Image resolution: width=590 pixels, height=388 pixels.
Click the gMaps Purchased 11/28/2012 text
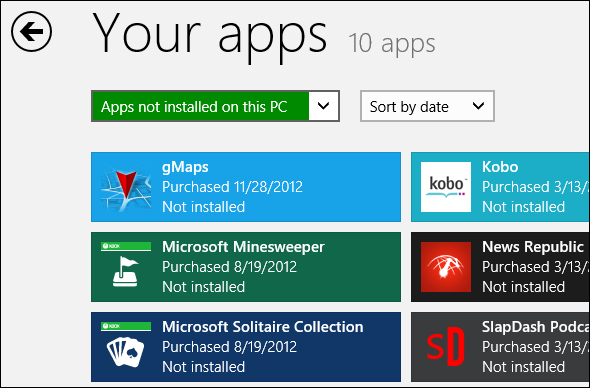(x=232, y=187)
